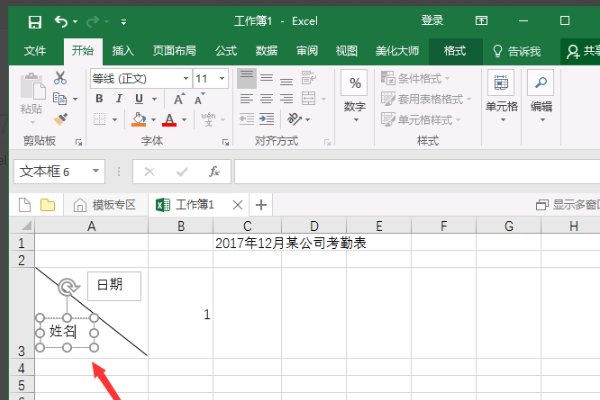The height and width of the screenshot is (400, 600).
Task: Close the 工作簿1 workbook tab
Action: 238,205
